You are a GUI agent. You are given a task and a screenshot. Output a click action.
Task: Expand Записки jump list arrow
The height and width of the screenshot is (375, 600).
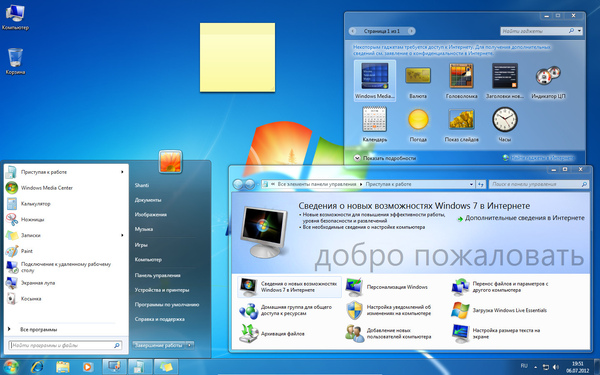pos(122,235)
